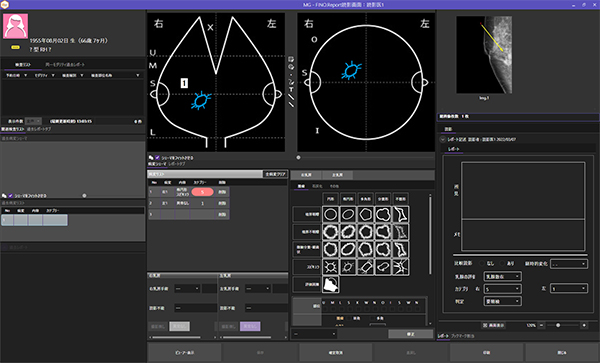
Task: Open the display count dropdown in left panel
Action: (33, 121)
